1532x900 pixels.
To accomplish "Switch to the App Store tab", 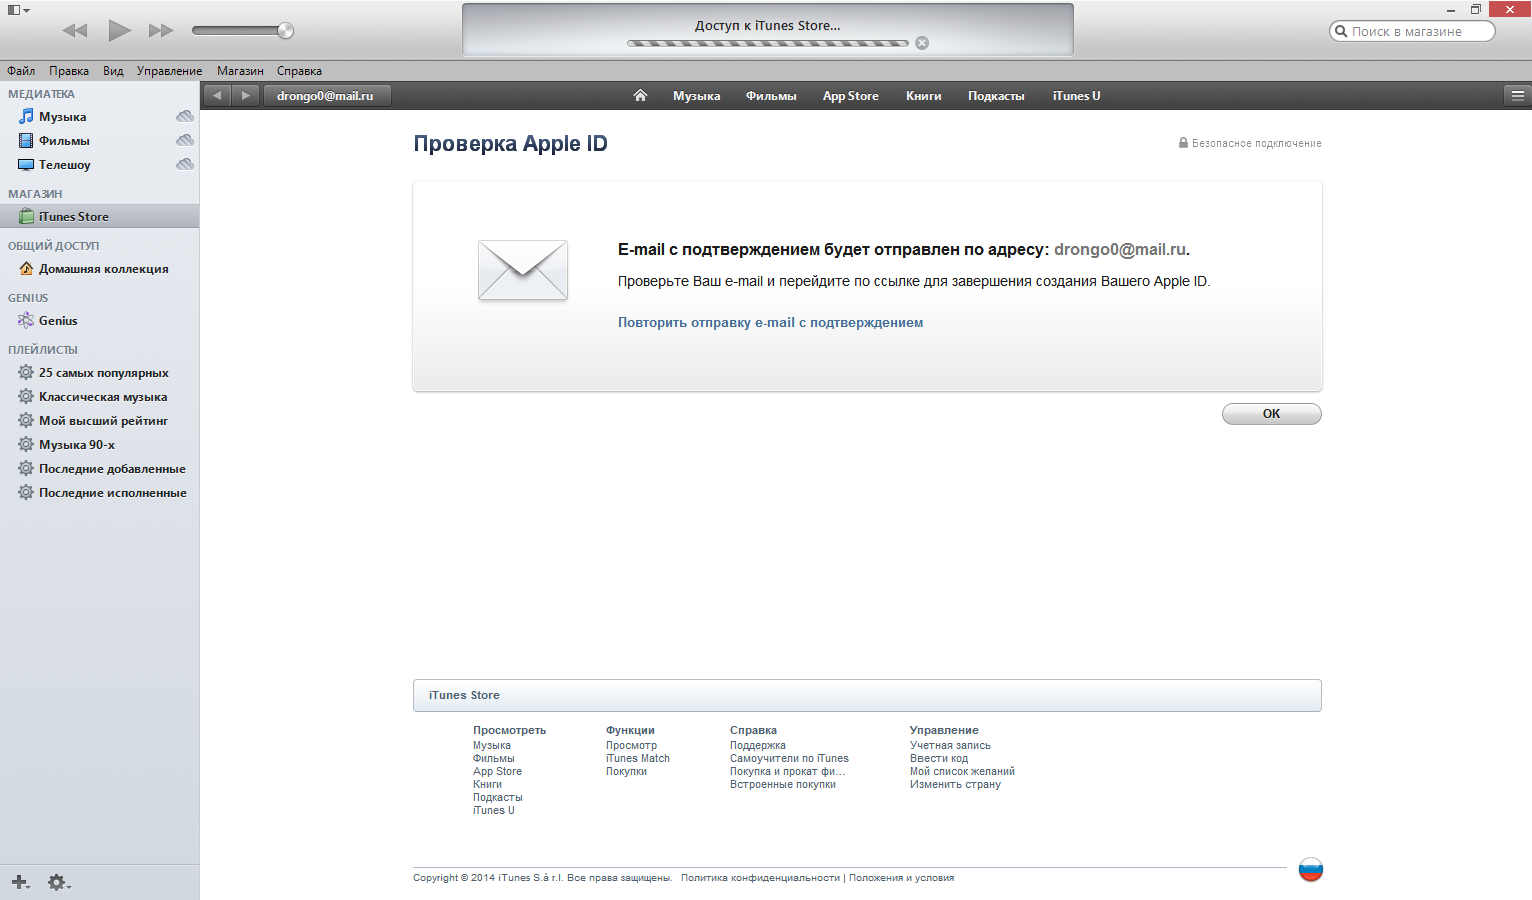I will (851, 96).
